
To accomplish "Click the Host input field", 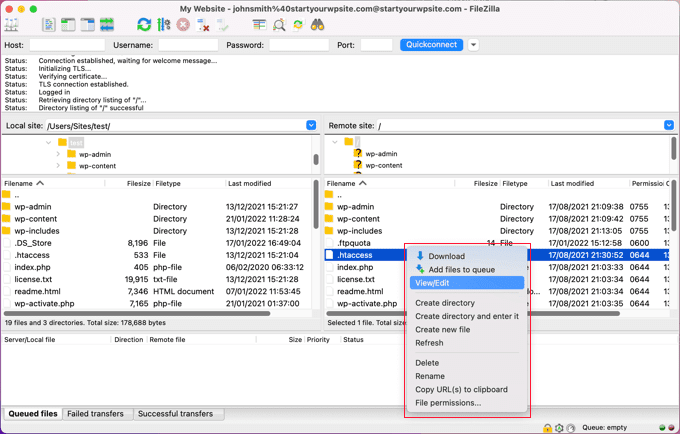I will 67,45.
